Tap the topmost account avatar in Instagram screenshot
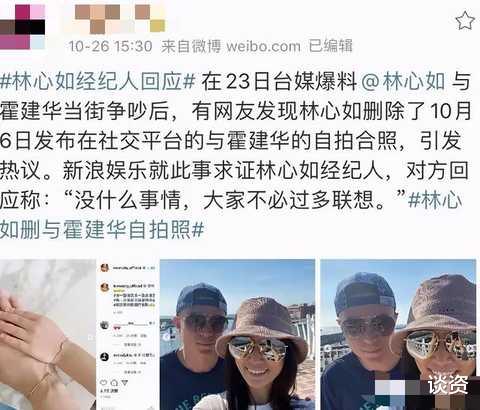Screen dimensions: 480x410 click(105, 268)
